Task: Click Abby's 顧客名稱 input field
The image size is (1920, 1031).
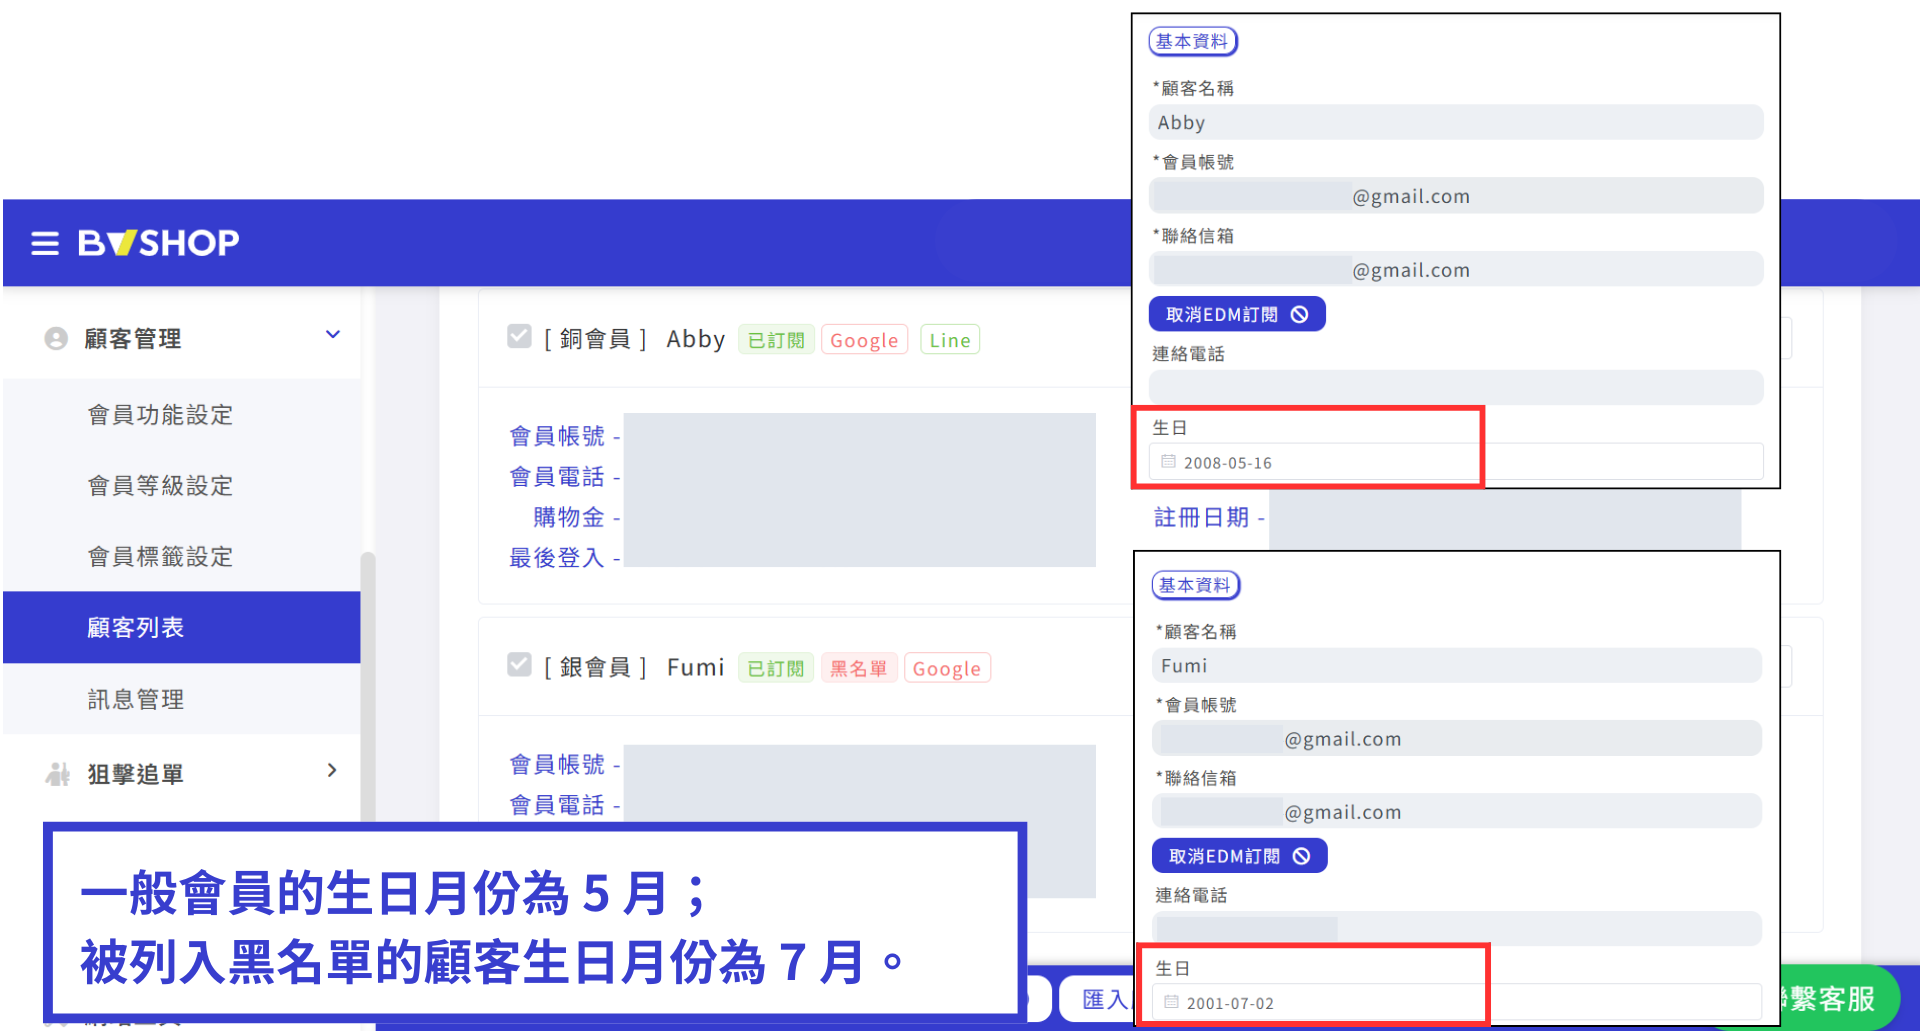Action: (x=1456, y=122)
